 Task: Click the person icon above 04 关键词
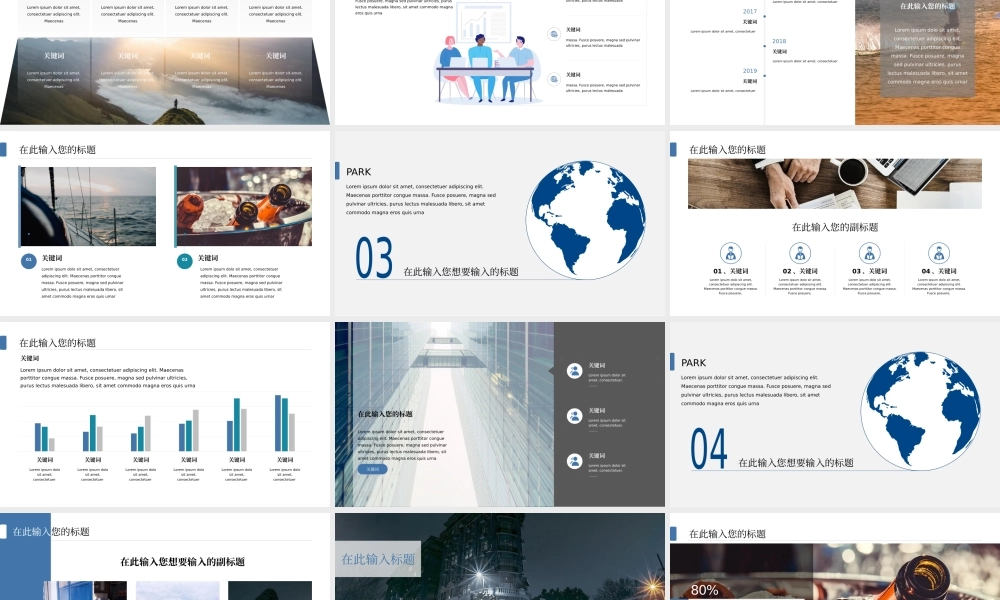pyautogui.click(x=938, y=253)
